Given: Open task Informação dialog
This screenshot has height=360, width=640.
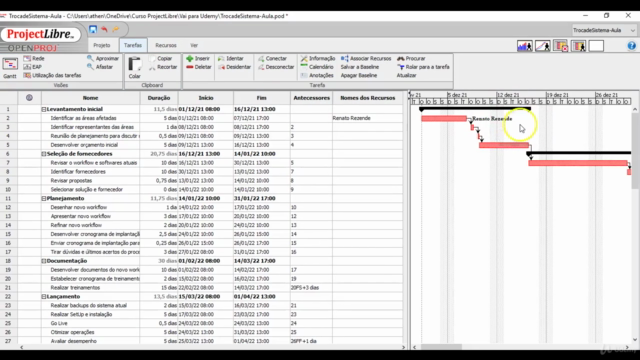Looking at the screenshot, I should (318, 58).
